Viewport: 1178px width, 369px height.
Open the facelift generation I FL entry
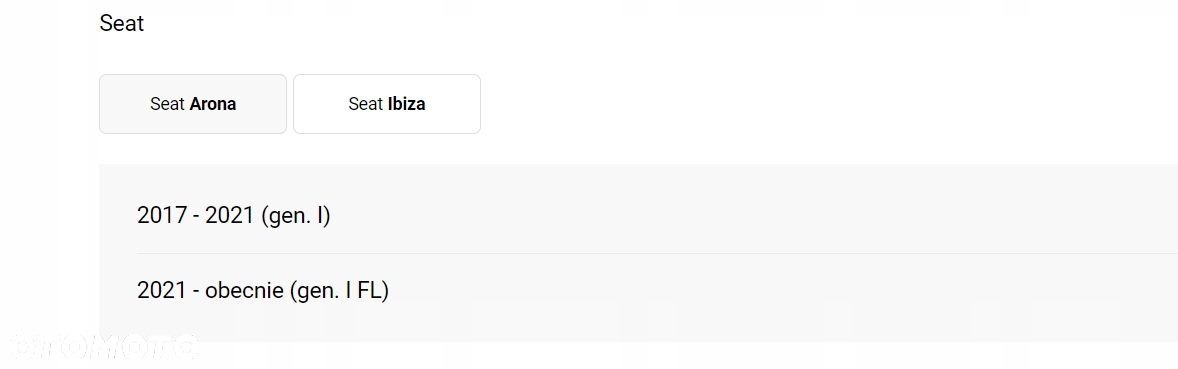click(263, 290)
